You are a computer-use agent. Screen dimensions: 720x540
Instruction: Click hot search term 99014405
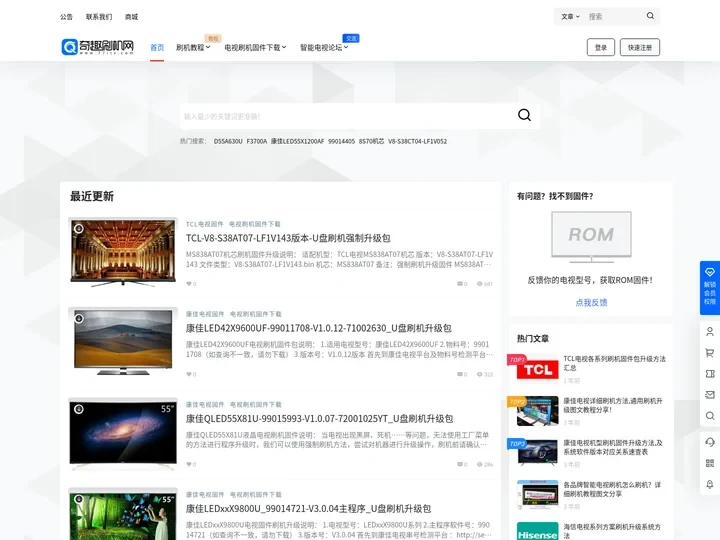(x=341, y=141)
